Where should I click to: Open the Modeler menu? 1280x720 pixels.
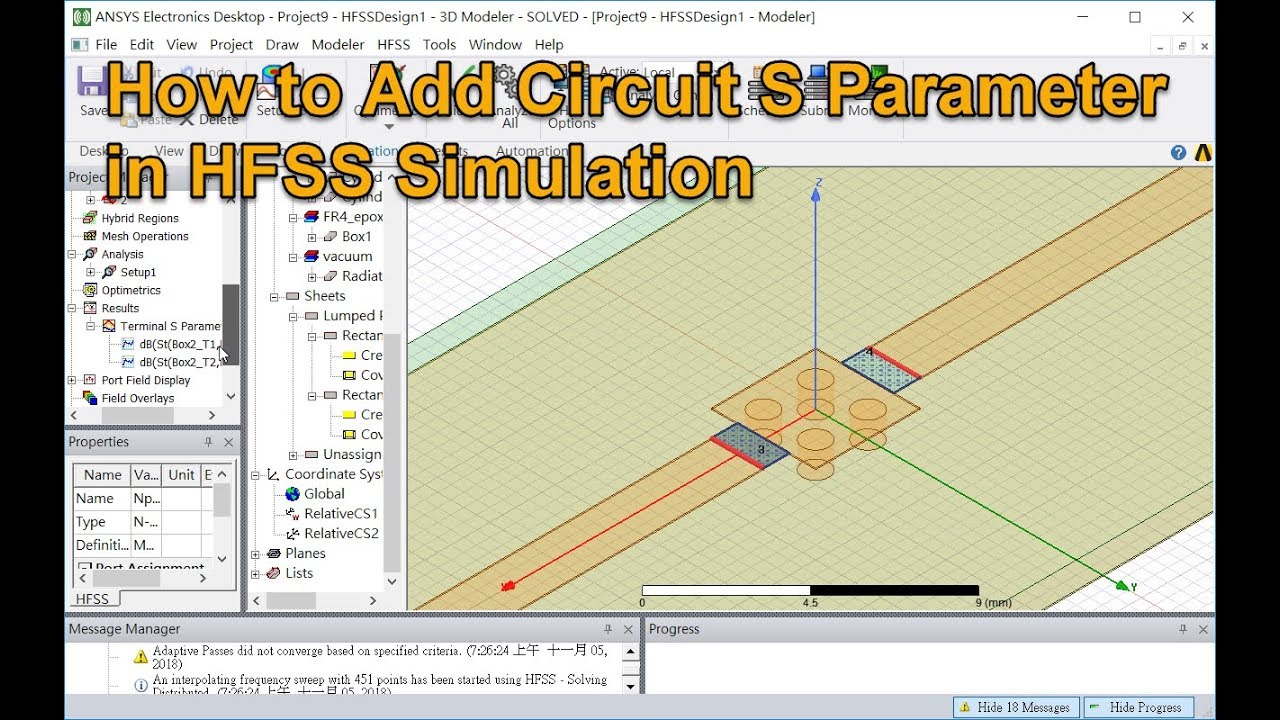[338, 45]
